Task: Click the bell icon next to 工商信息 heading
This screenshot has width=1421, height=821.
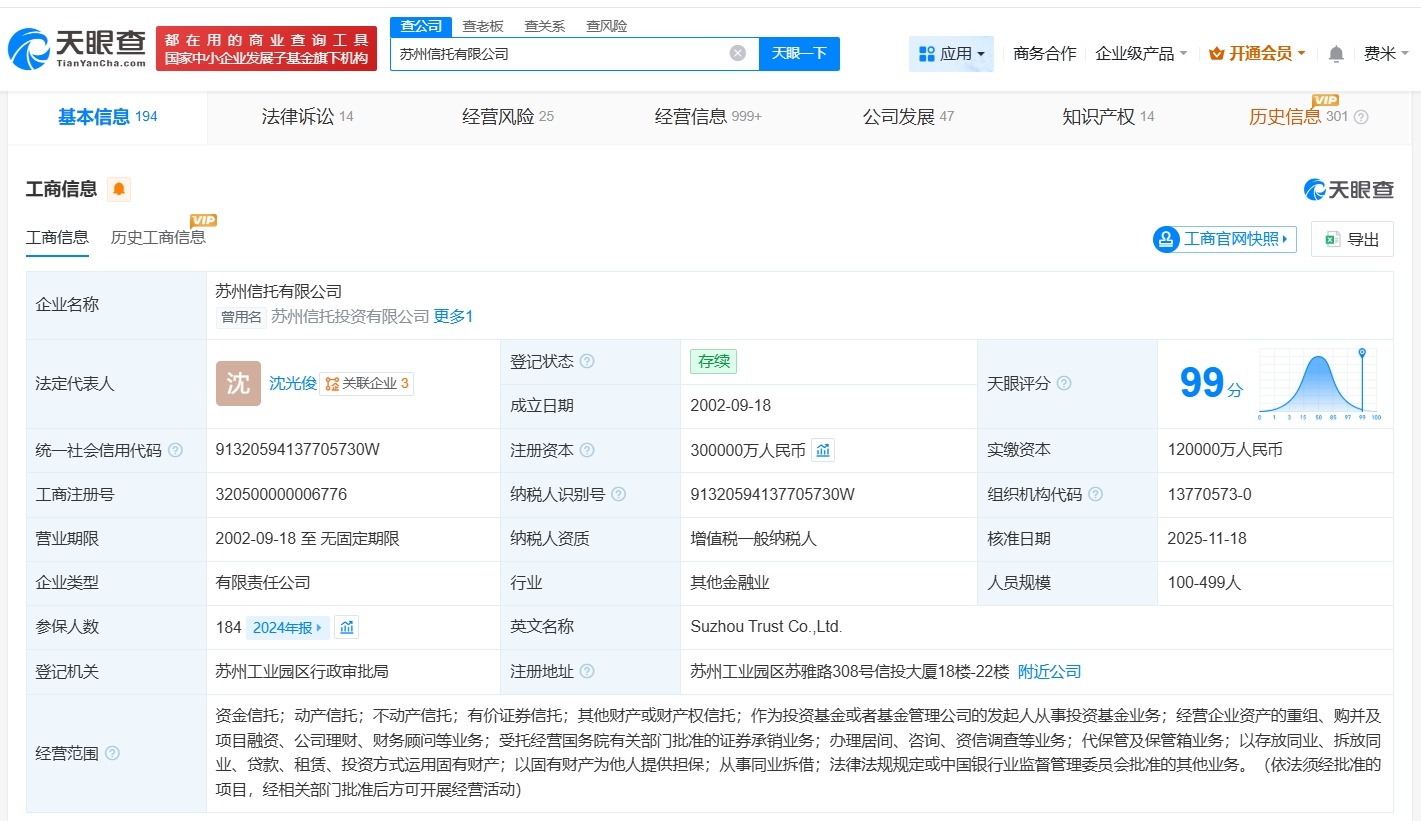Action: tap(119, 188)
